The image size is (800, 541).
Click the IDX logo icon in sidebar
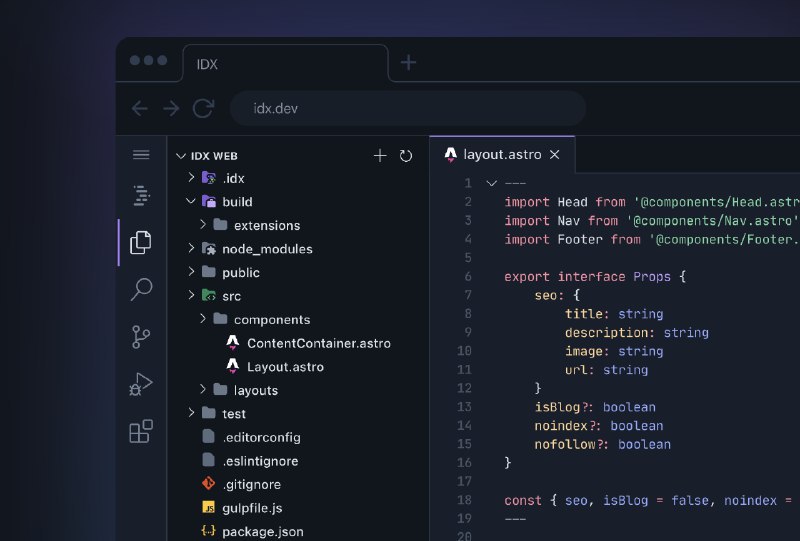141,195
